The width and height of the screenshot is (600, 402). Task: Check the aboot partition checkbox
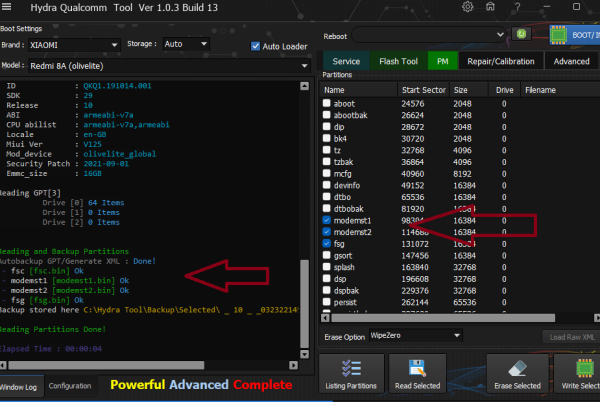point(326,103)
